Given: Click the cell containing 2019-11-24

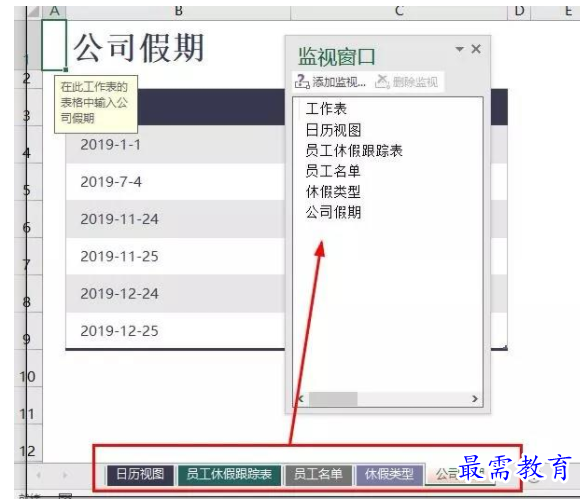Looking at the screenshot, I should [x=175, y=219].
